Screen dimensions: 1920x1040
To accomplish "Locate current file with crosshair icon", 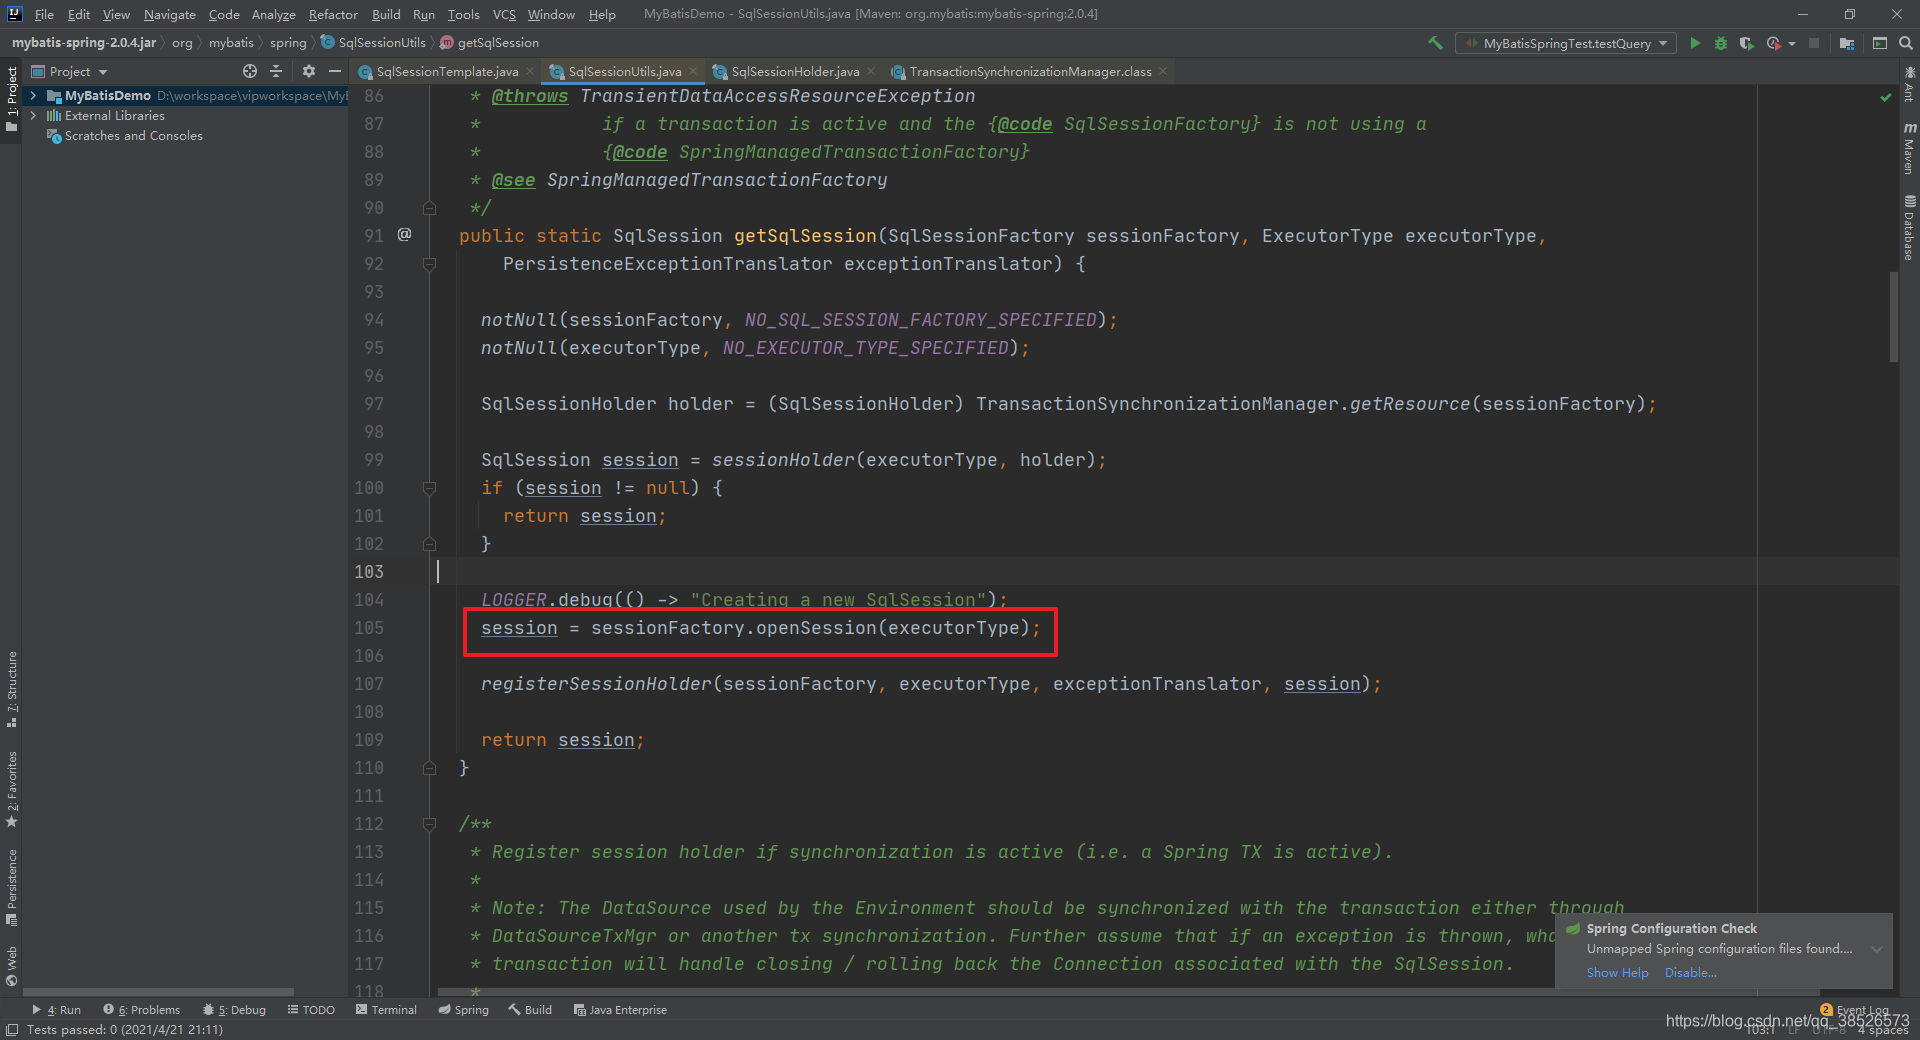I will pos(250,71).
